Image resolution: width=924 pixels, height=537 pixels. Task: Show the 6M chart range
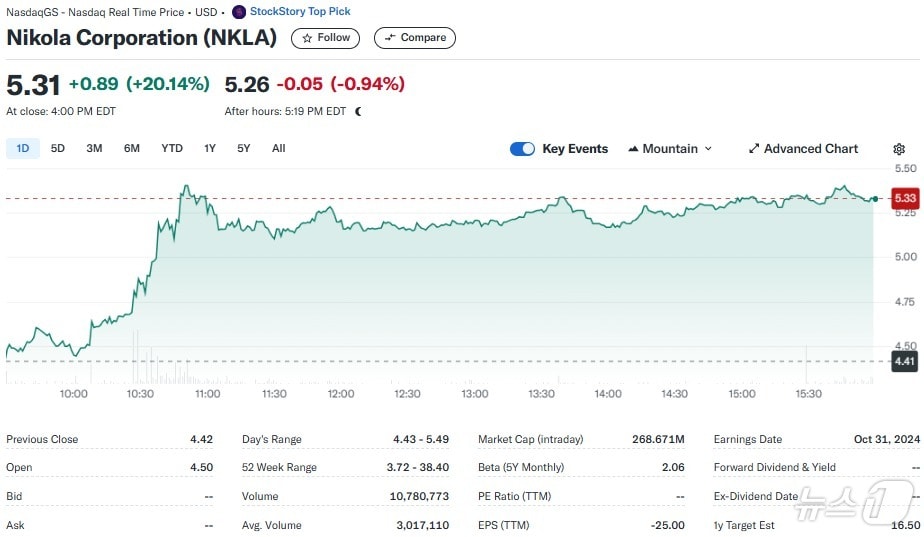tap(132, 148)
